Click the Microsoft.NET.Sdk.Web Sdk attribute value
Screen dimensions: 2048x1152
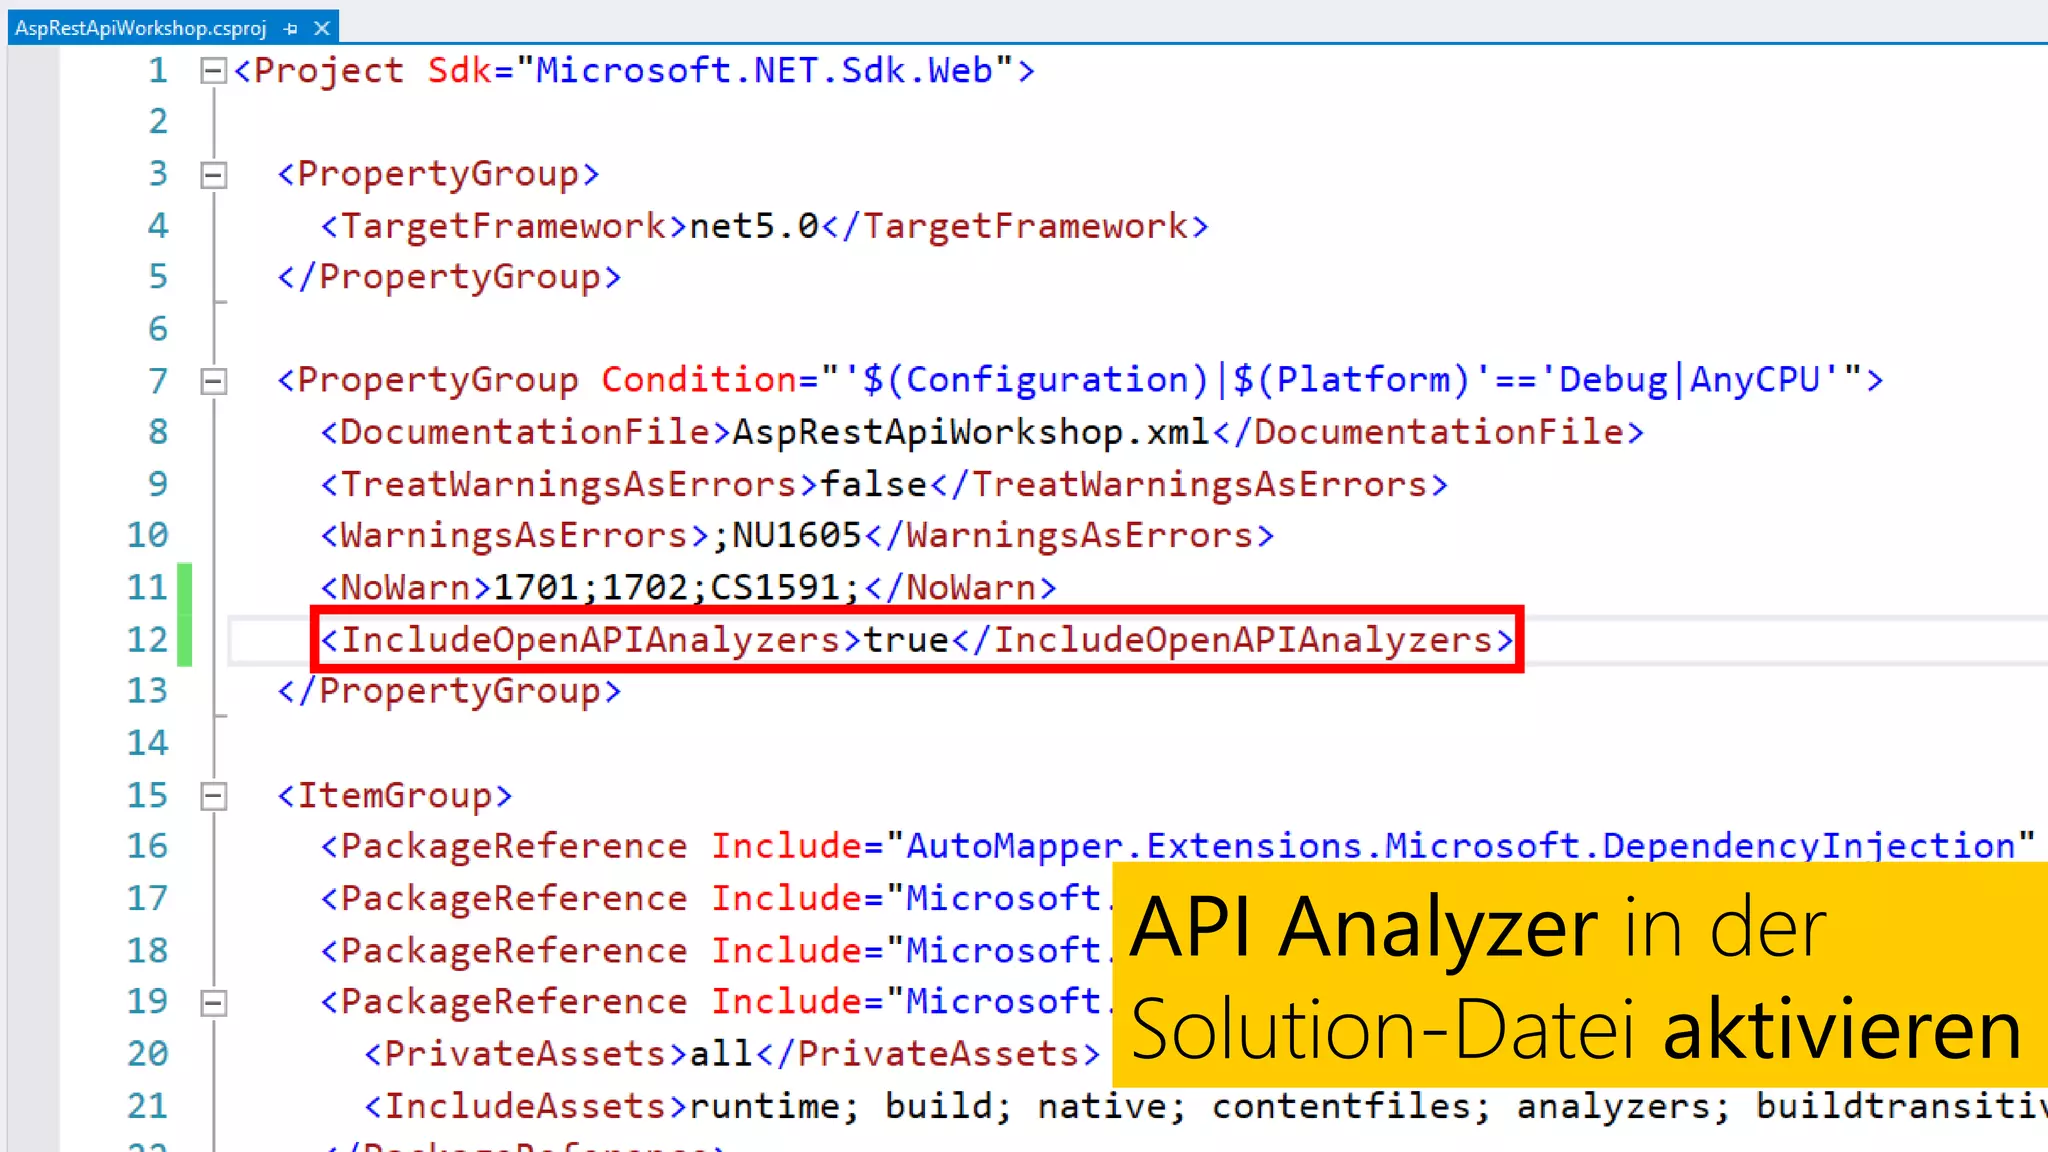[765, 71]
